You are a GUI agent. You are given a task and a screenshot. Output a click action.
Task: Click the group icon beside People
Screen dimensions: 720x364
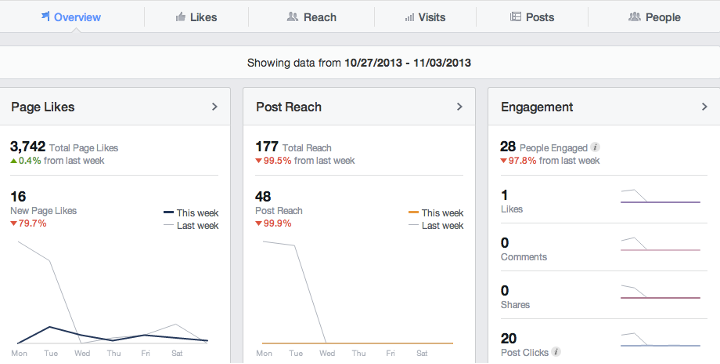click(x=634, y=17)
